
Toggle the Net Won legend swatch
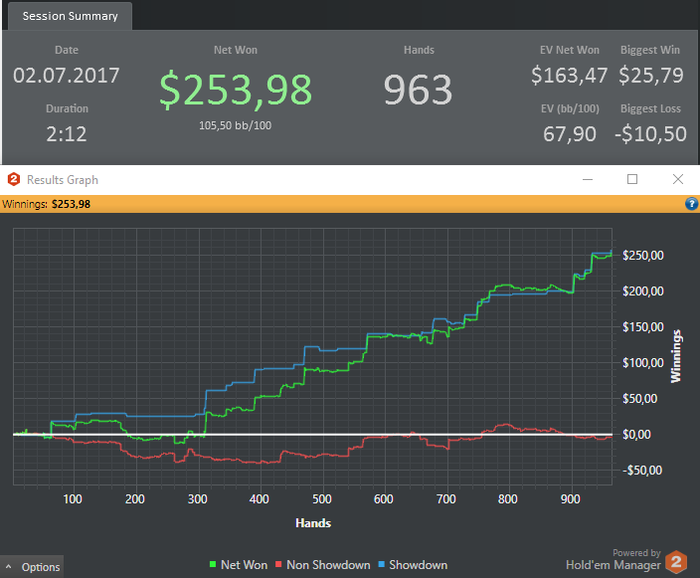[x=213, y=565]
